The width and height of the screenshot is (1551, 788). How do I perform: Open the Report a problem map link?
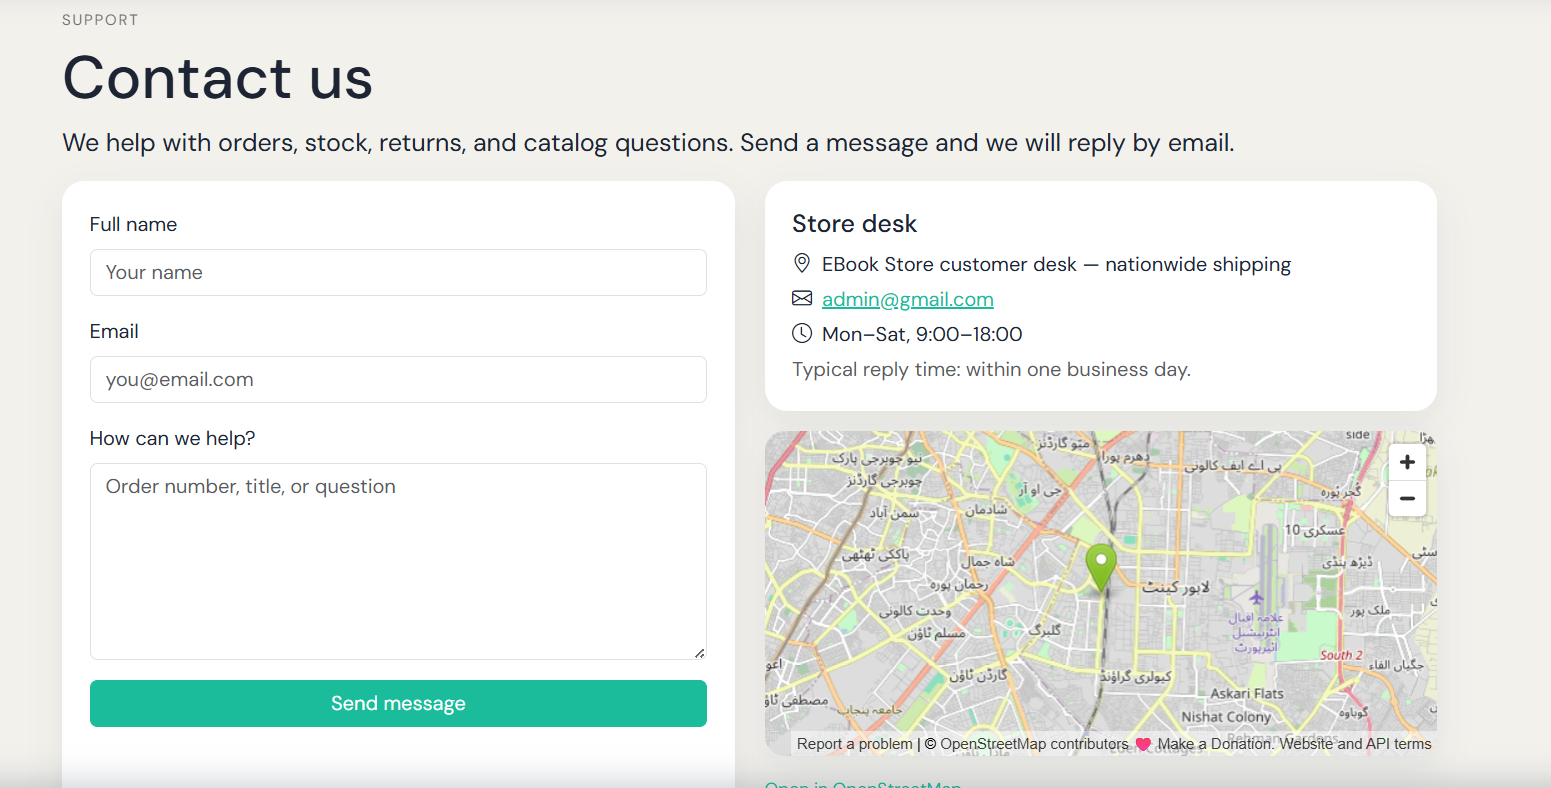[855, 744]
